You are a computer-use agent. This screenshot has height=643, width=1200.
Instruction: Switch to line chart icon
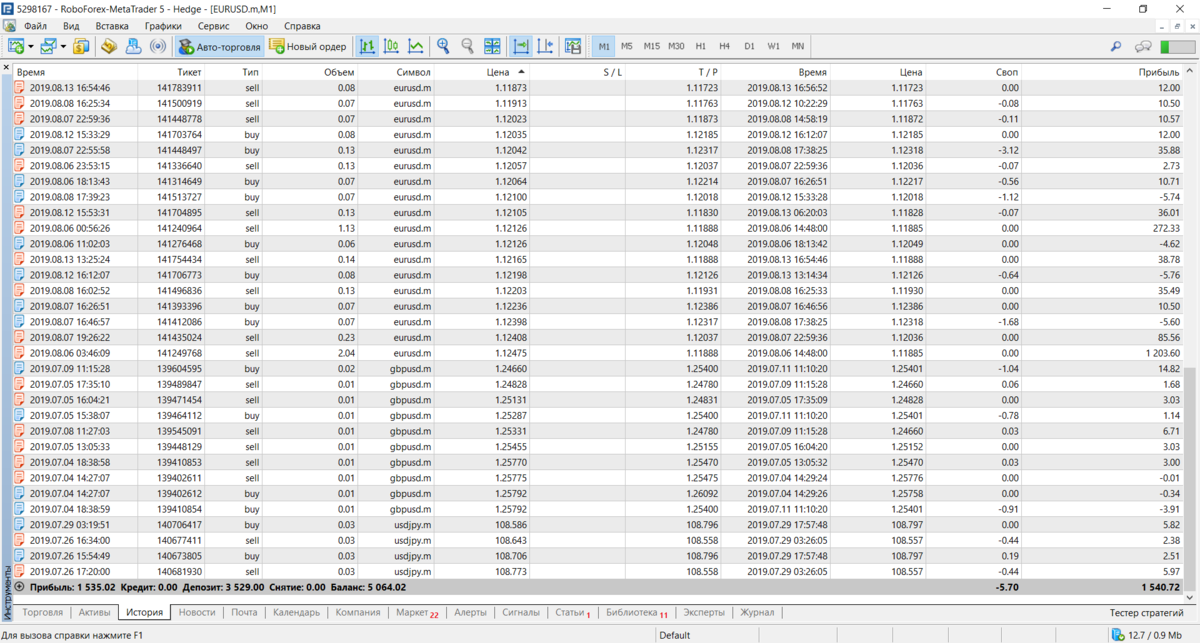[x=416, y=46]
